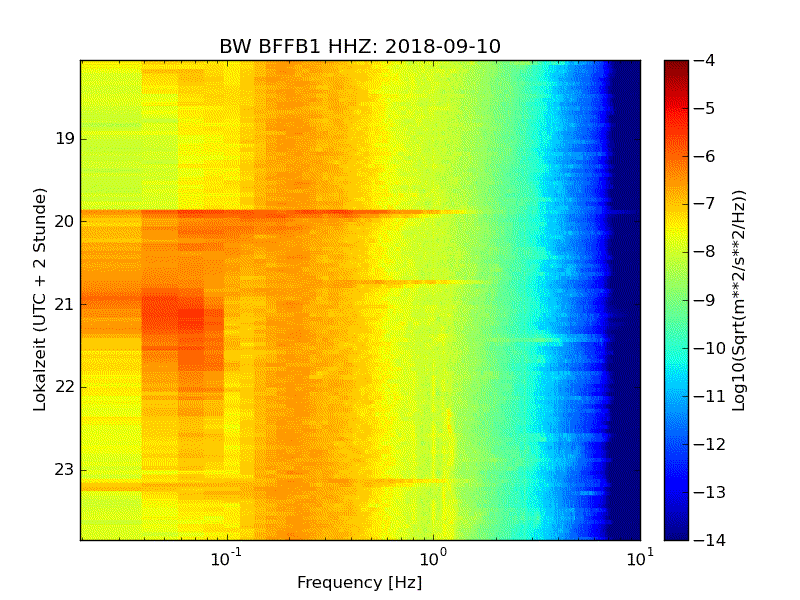Click y-axis tick label '23'
This screenshot has width=800, height=600.
click(x=65, y=469)
